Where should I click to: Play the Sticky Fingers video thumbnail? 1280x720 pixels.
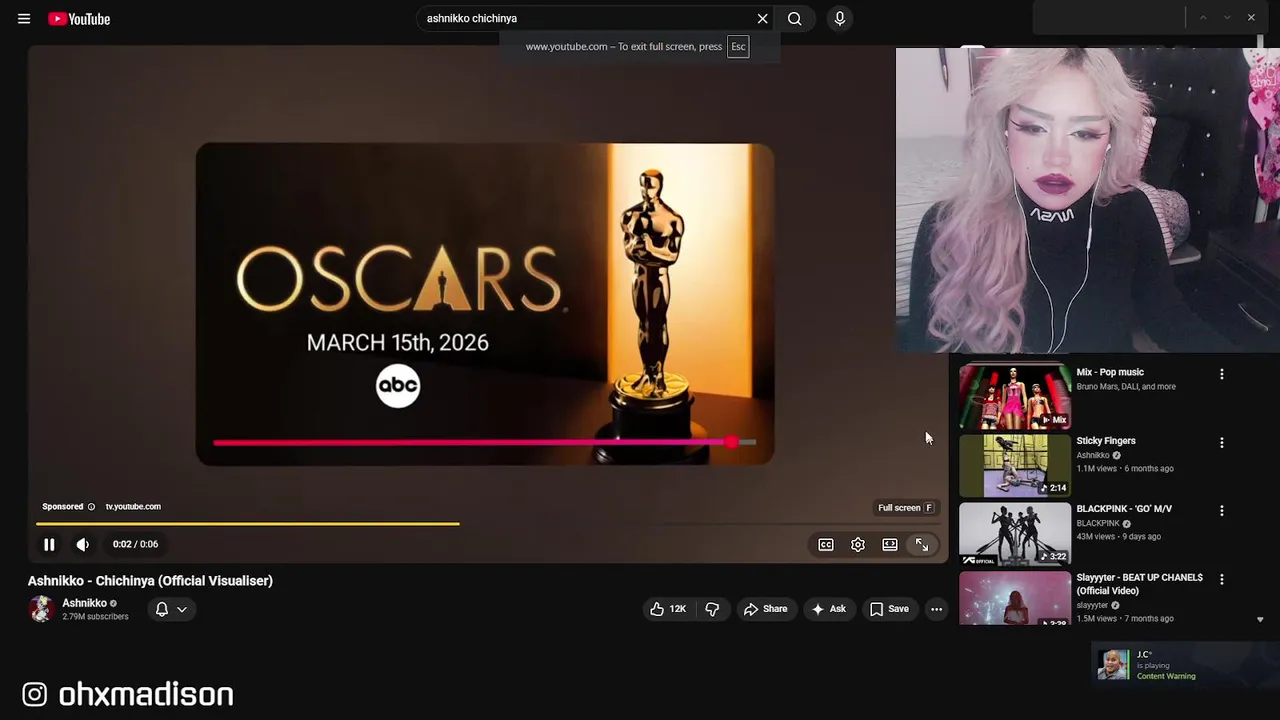pyautogui.click(x=1015, y=466)
